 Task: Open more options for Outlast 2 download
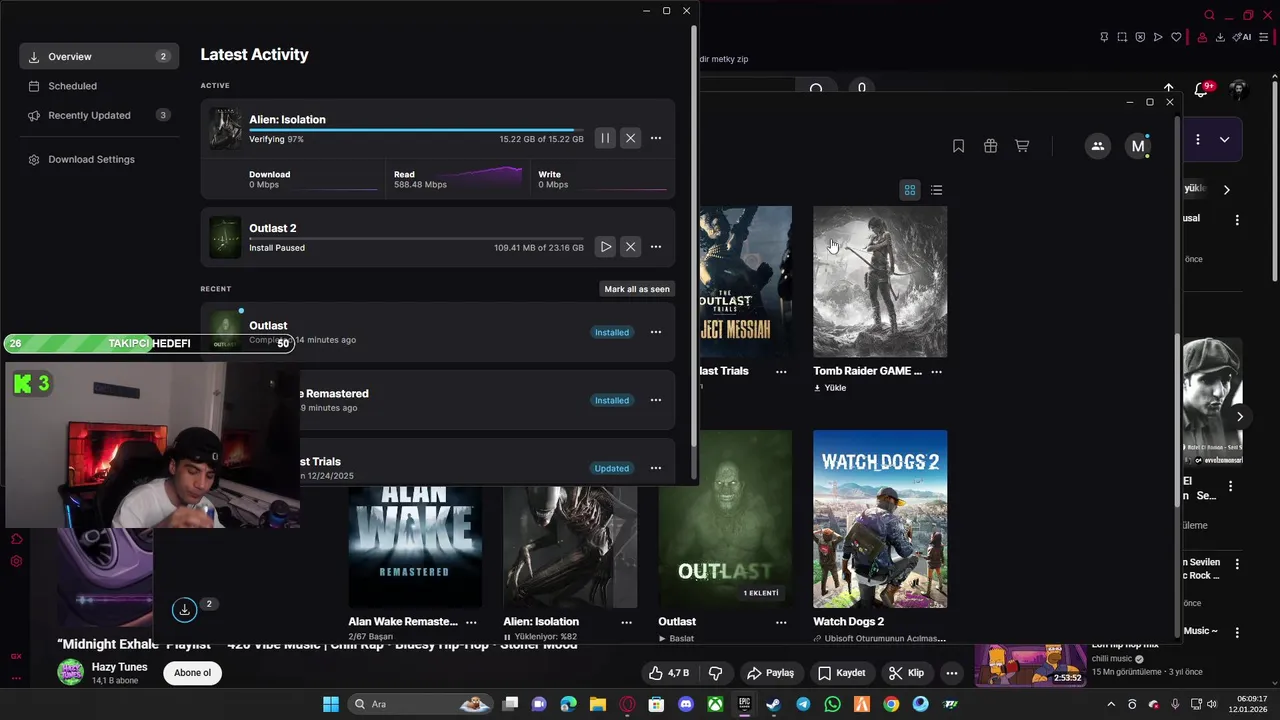click(x=656, y=246)
